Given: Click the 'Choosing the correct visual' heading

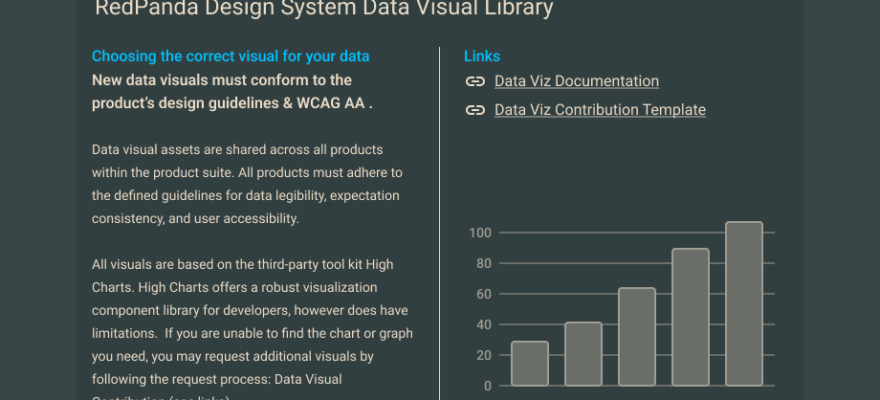Looking at the screenshot, I should point(230,57).
